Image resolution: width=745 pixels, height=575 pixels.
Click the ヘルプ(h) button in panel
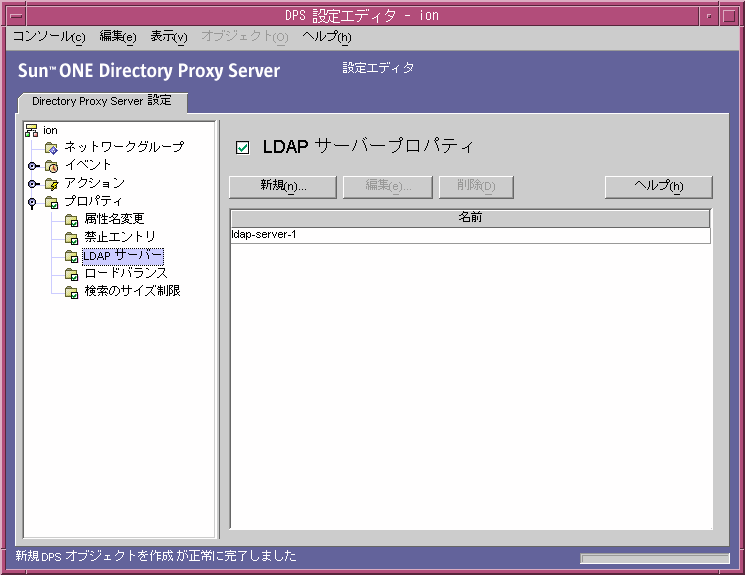(659, 187)
